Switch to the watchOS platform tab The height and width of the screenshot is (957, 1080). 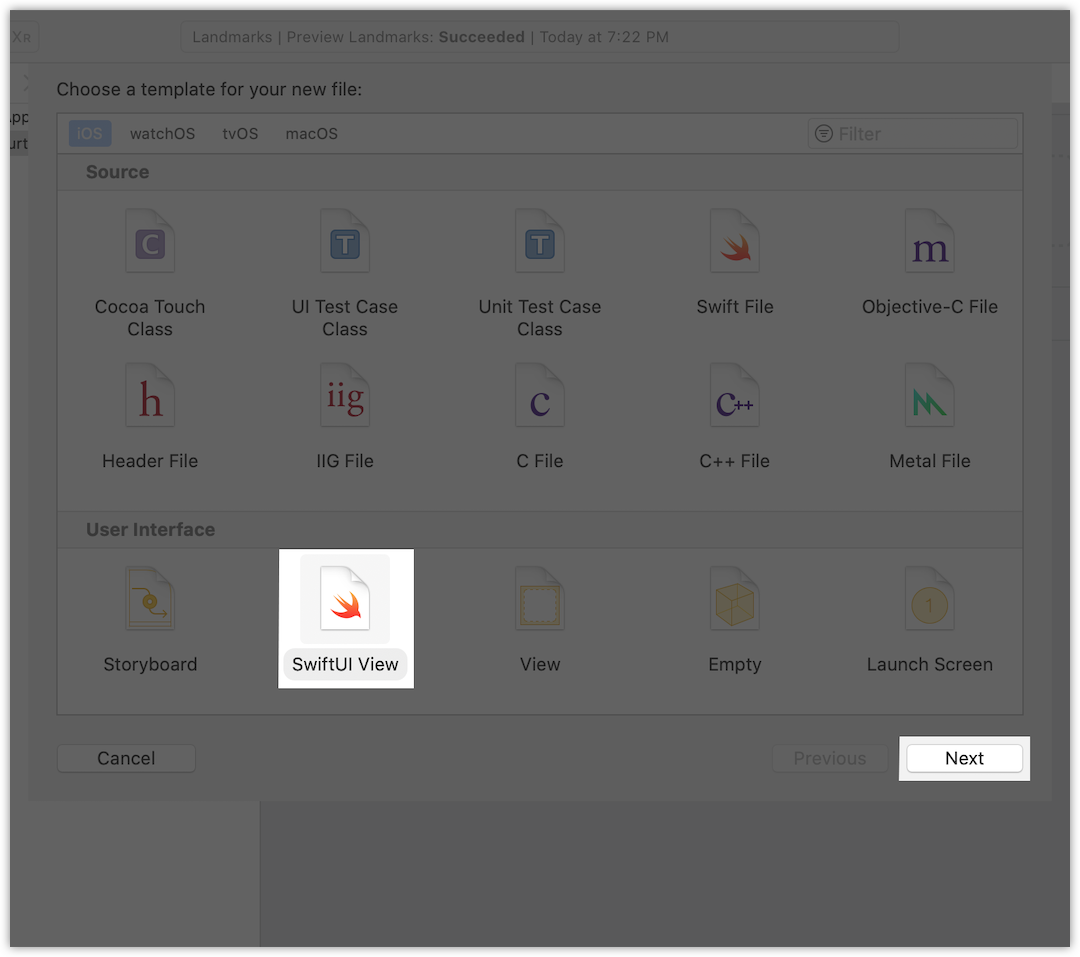[x=163, y=134]
